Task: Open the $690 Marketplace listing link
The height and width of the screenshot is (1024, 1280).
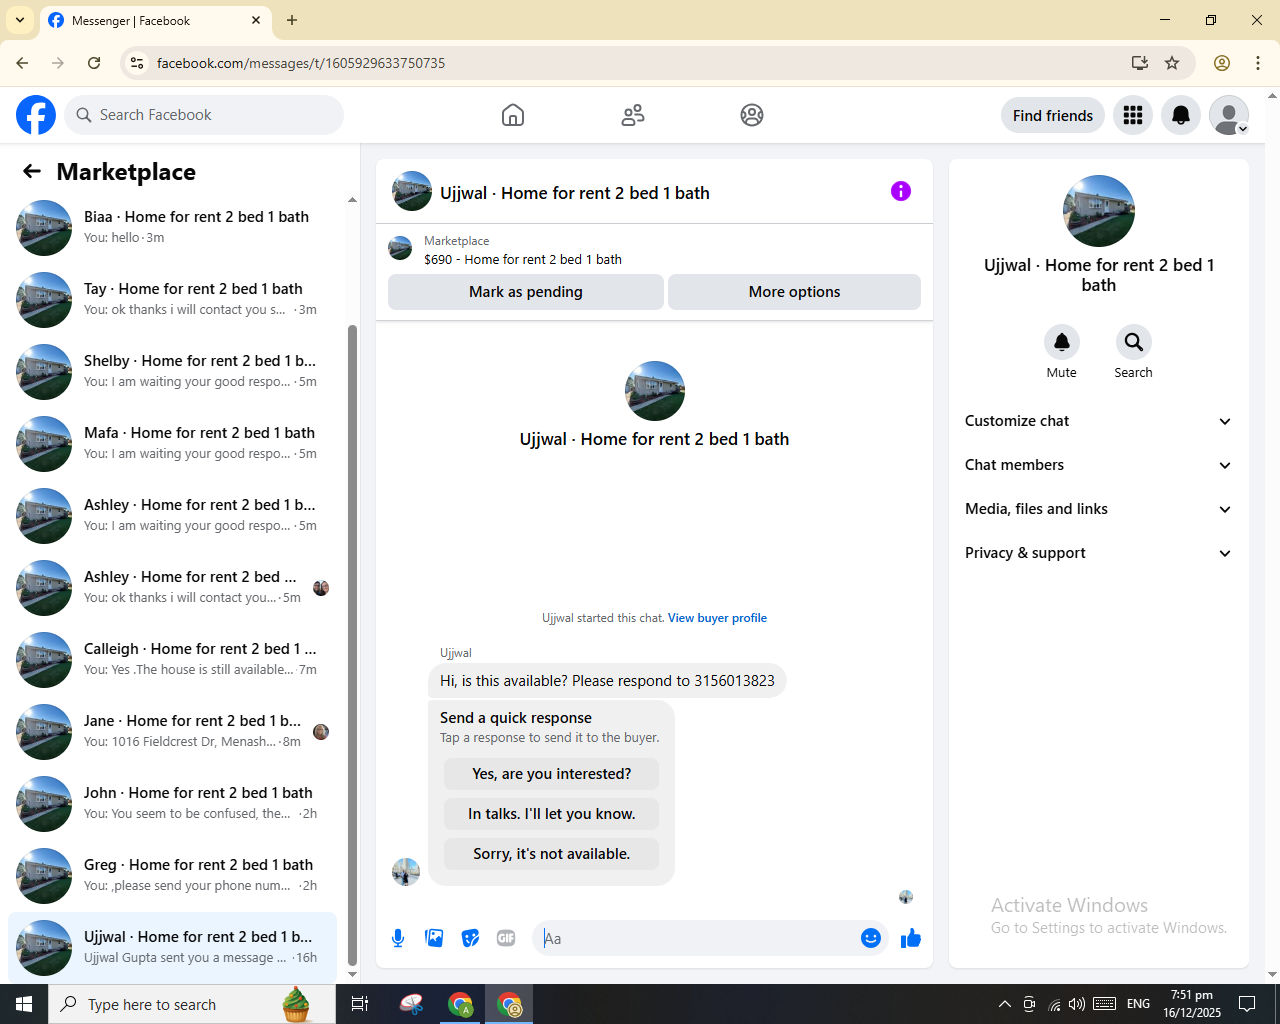Action: pyautogui.click(x=523, y=259)
